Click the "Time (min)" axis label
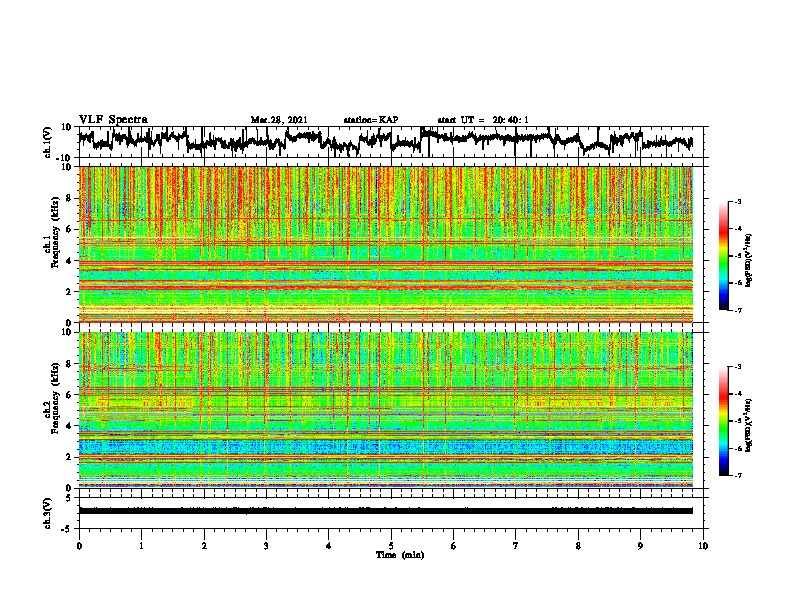Image resolution: width=792 pixels, height=612 pixels. (x=400, y=555)
